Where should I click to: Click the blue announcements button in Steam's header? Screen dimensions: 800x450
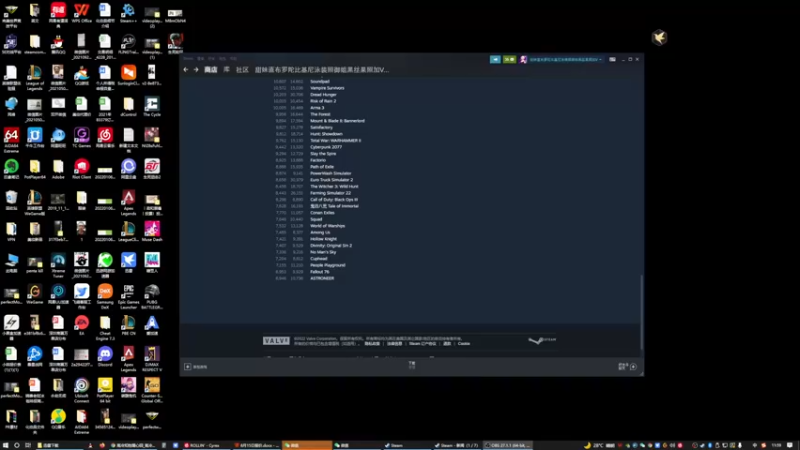tap(495, 59)
